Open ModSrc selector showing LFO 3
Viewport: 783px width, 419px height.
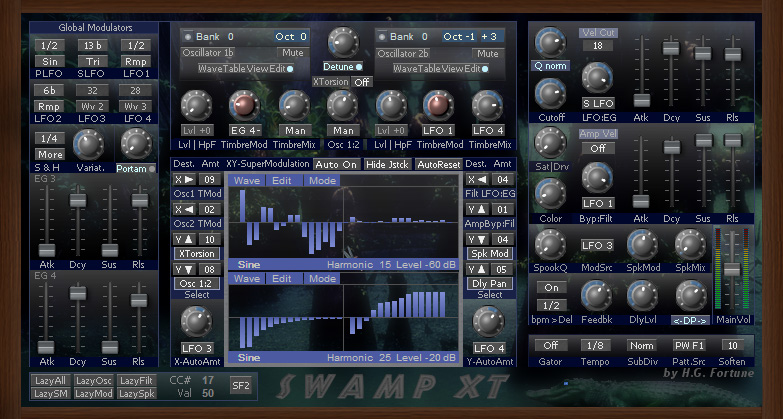tap(597, 245)
